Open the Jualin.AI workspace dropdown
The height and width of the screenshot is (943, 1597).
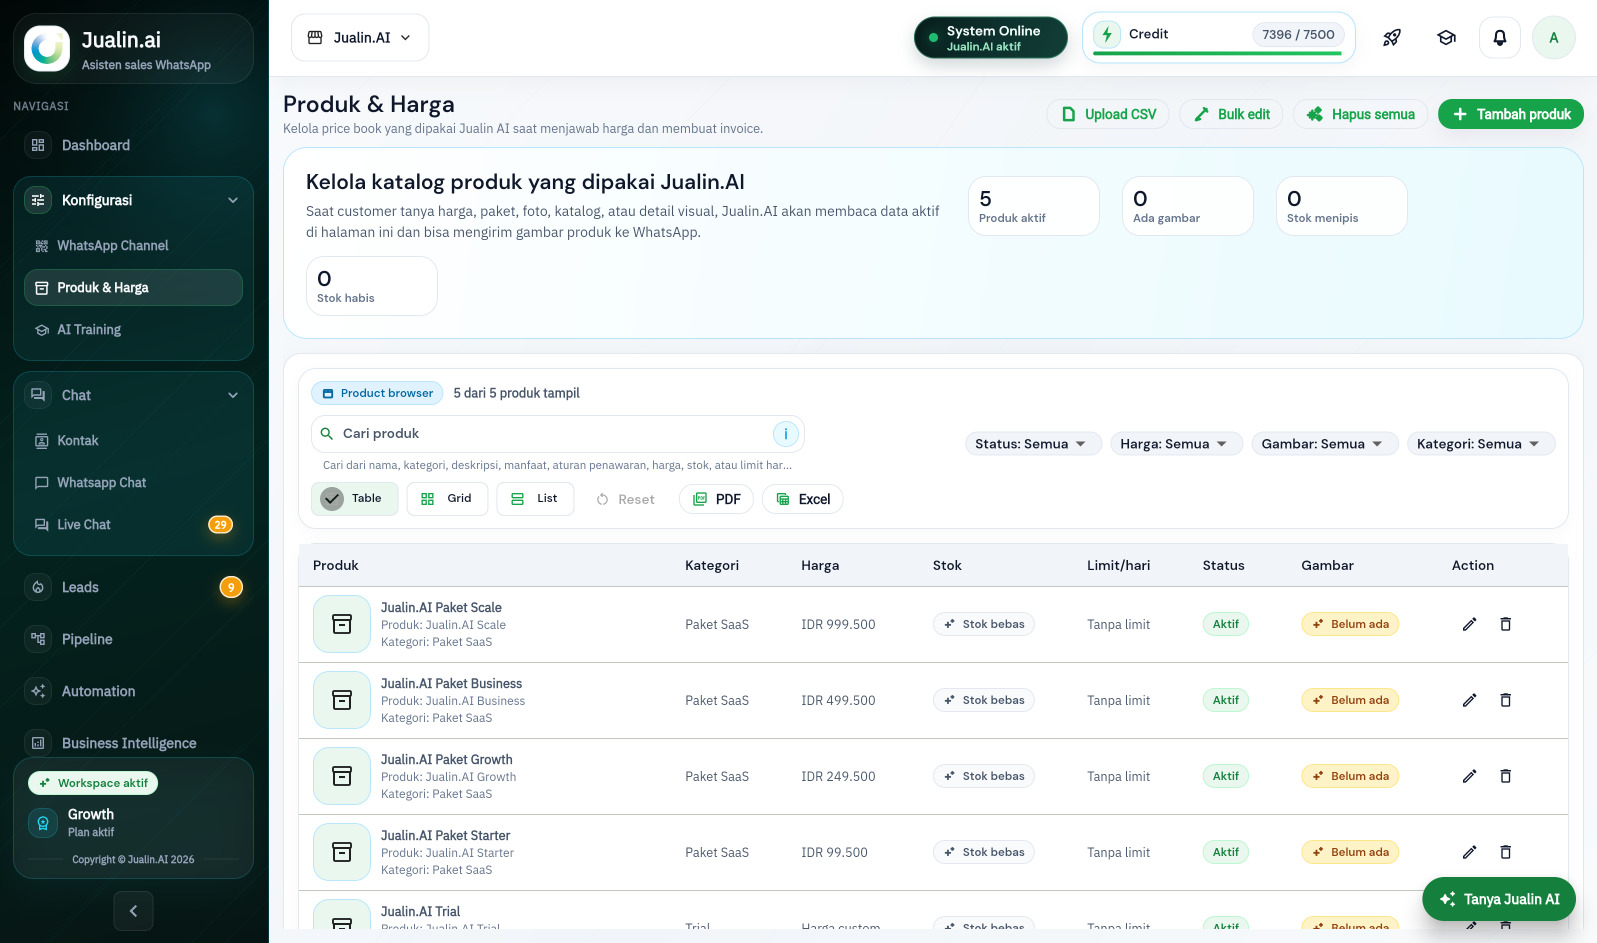(x=360, y=38)
